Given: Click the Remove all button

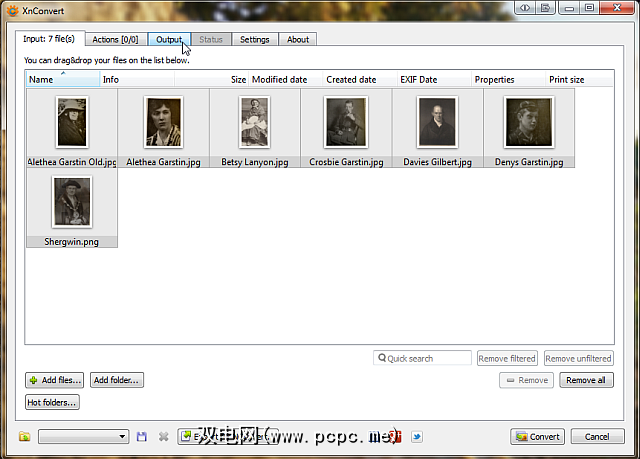Looking at the screenshot, I should click(586, 380).
